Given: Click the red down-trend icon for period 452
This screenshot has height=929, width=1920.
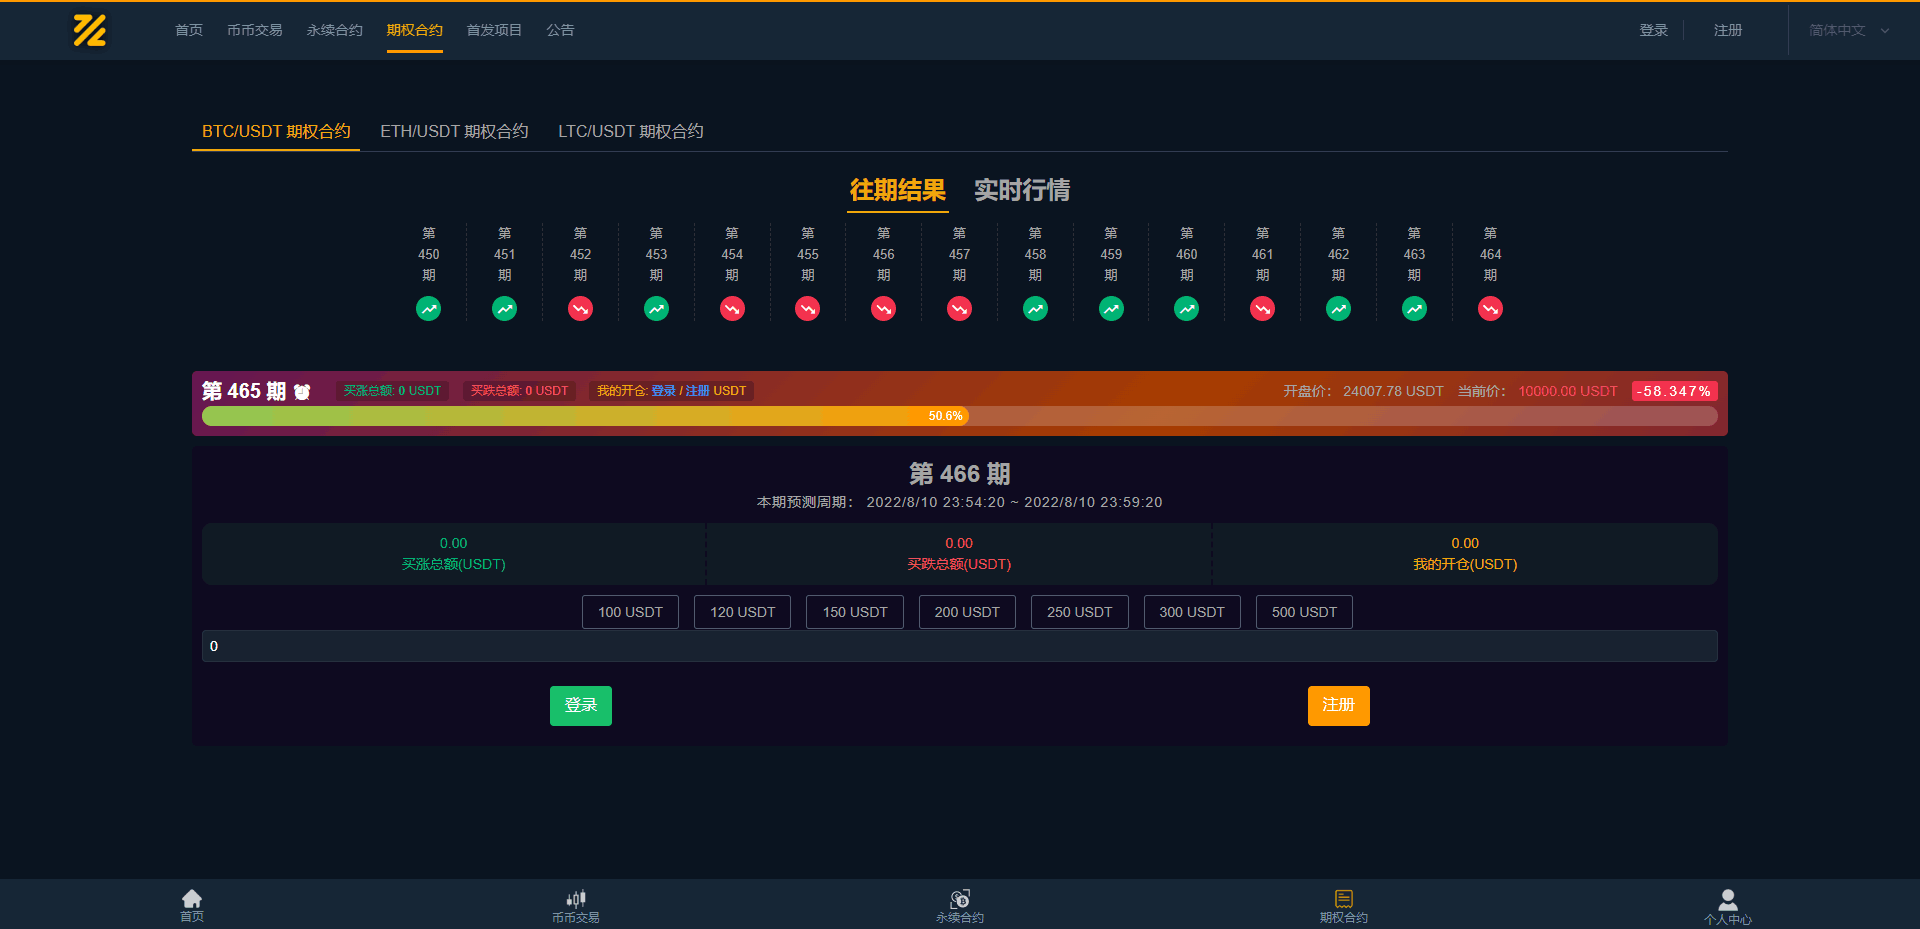Looking at the screenshot, I should 580,309.
